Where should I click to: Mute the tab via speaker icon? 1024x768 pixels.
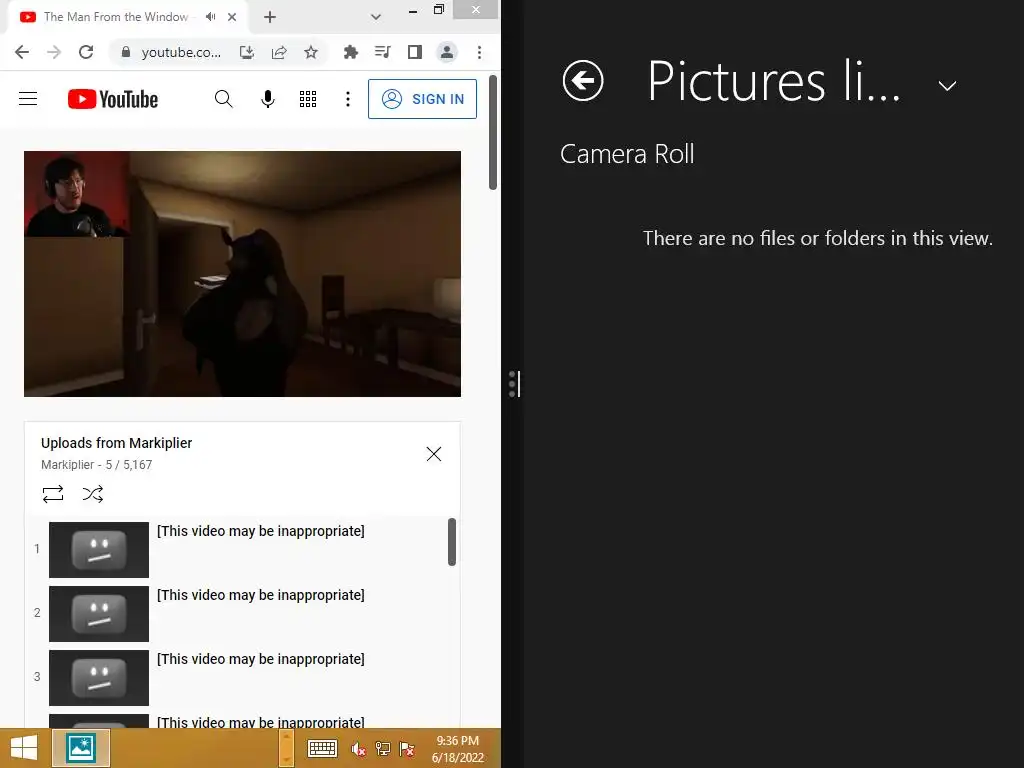click(210, 17)
